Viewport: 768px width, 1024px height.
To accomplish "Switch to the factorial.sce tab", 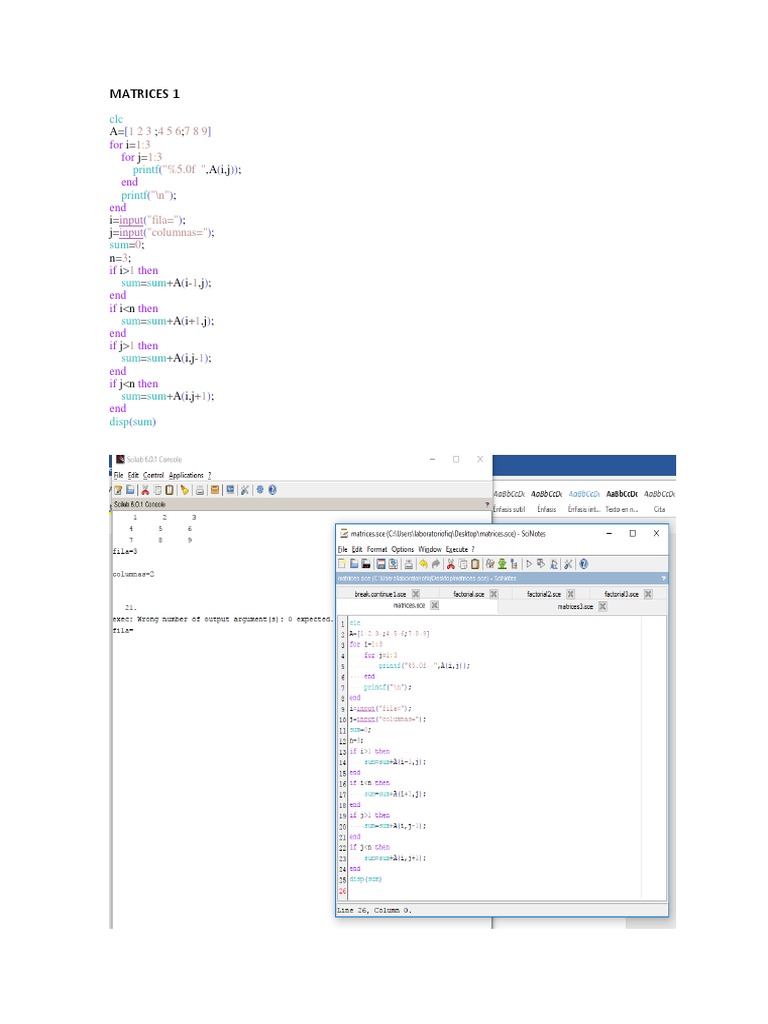I will tap(469, 594).
